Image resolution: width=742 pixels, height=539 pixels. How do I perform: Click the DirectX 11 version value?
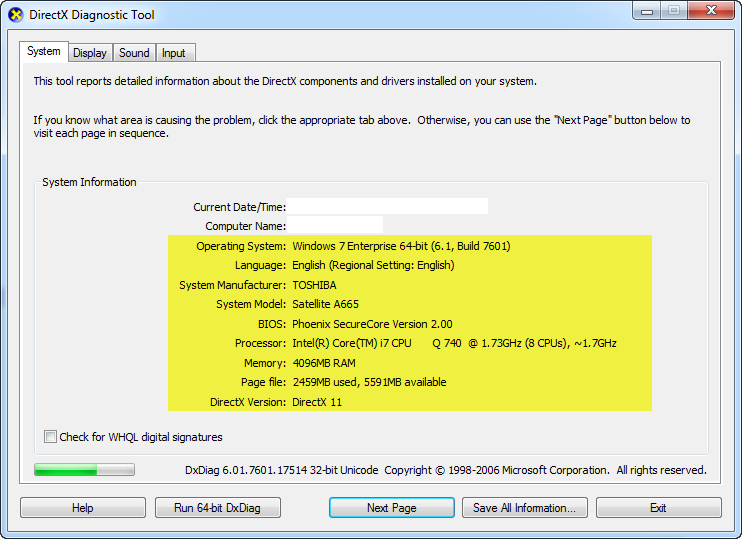[x=317, y=402]
